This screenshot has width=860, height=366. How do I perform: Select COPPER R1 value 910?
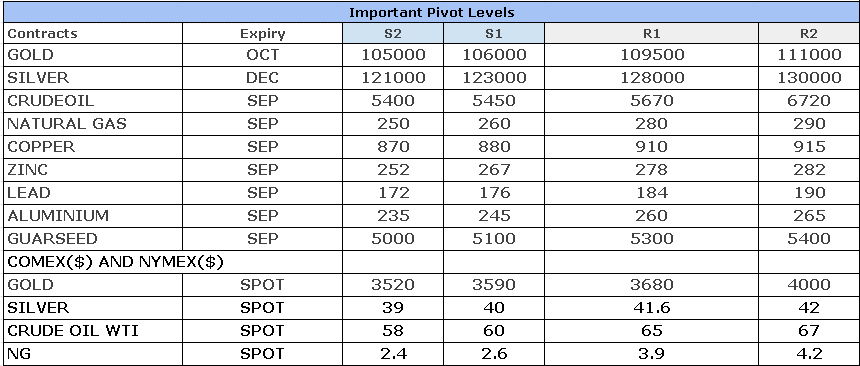(652, 147)
